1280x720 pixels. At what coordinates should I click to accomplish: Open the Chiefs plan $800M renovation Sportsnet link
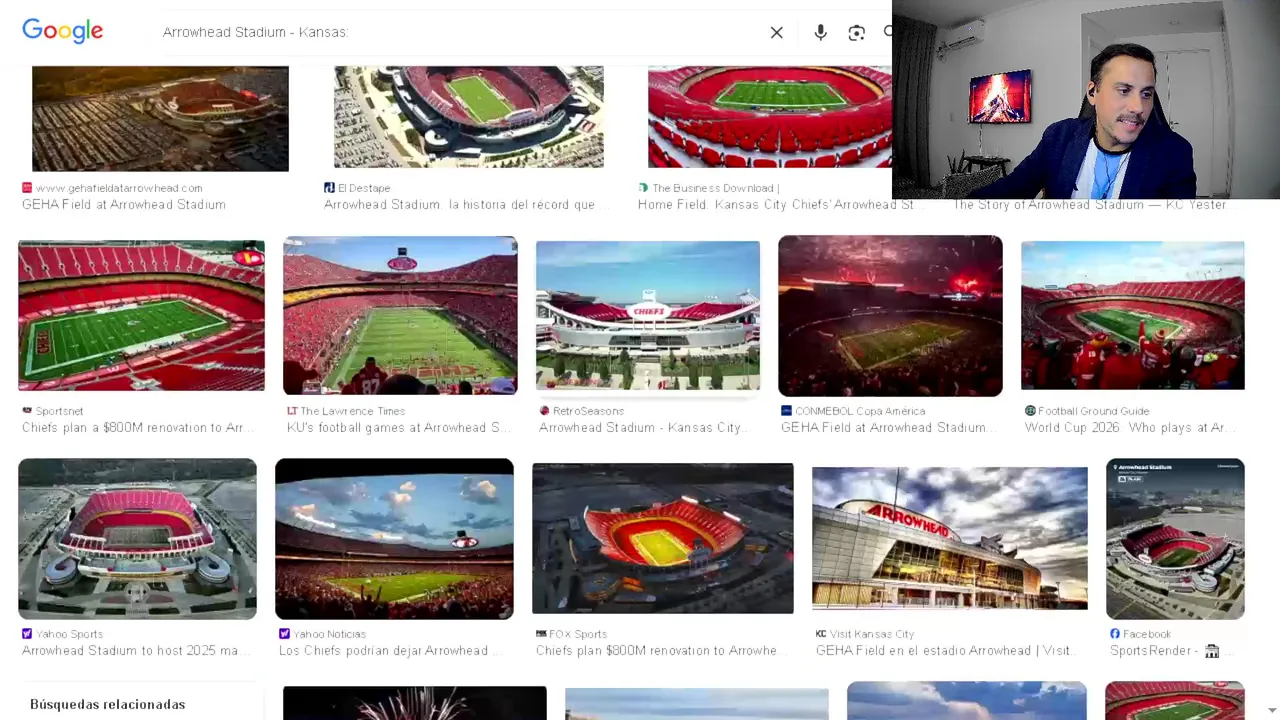pos(133,427)
